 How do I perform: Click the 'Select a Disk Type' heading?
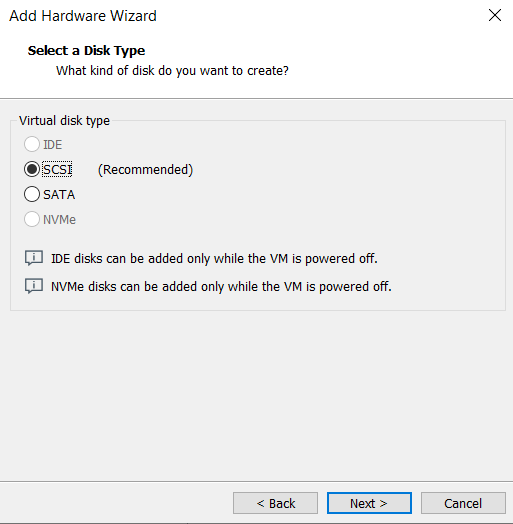86,51
